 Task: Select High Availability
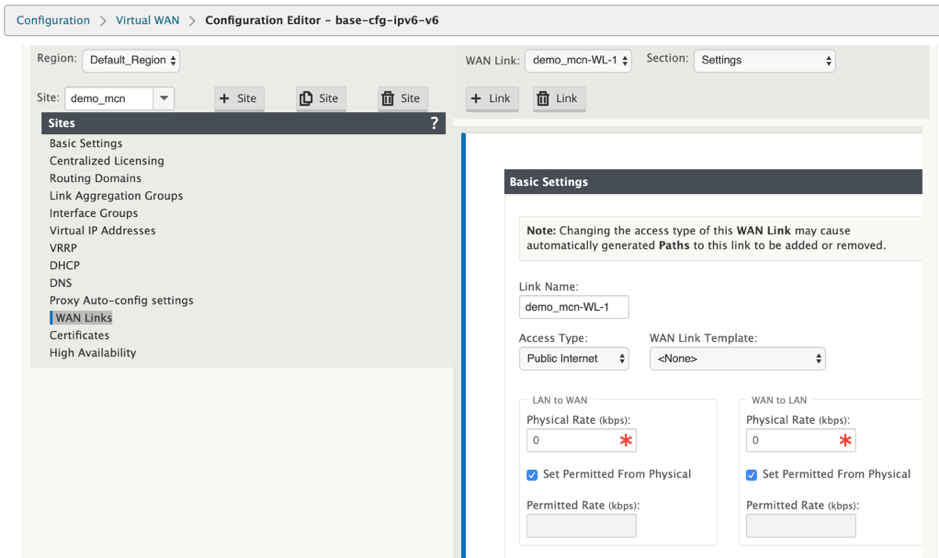click(x=93, y=353)
